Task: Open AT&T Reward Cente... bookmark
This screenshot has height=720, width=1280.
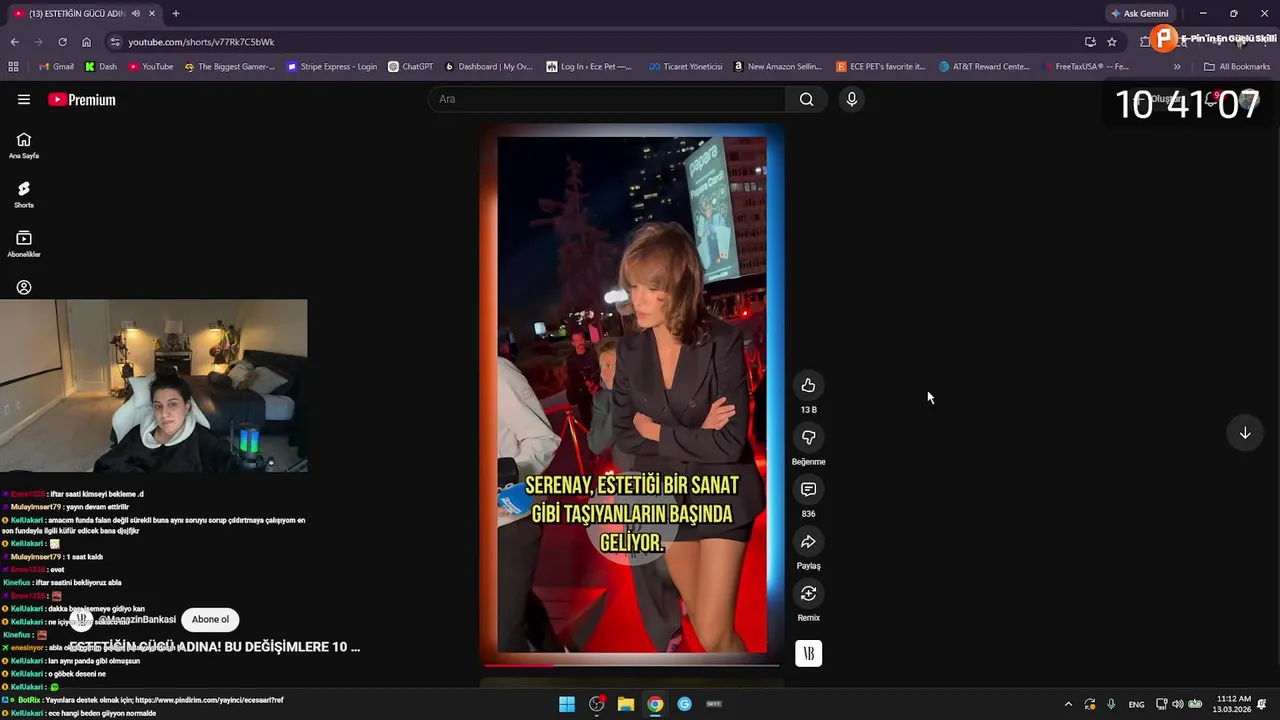Action: point(984,67)
